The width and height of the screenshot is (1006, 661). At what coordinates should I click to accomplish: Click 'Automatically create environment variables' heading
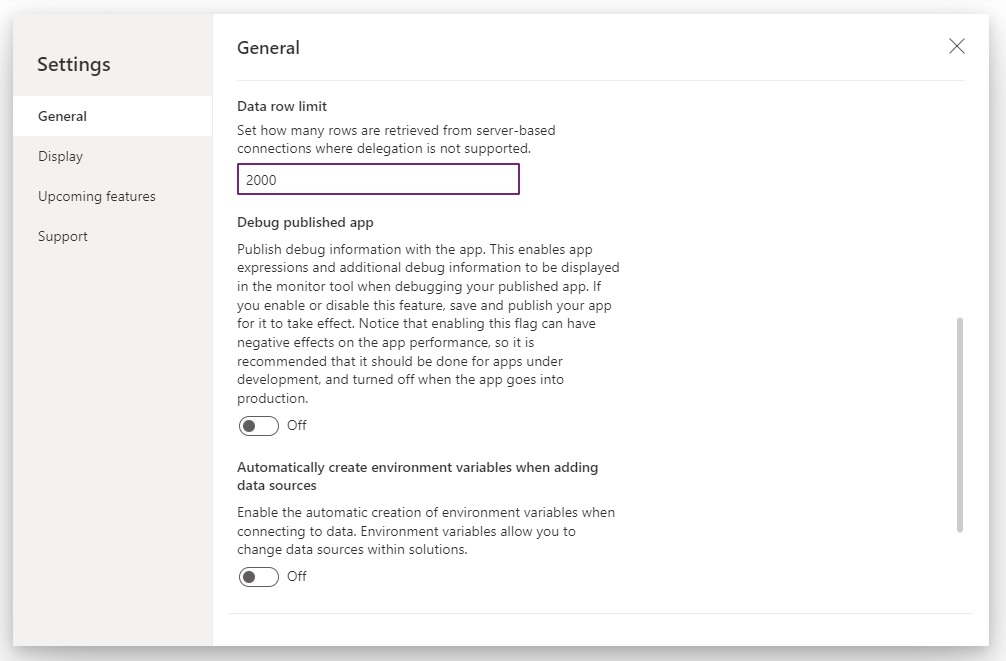point(418,476)
